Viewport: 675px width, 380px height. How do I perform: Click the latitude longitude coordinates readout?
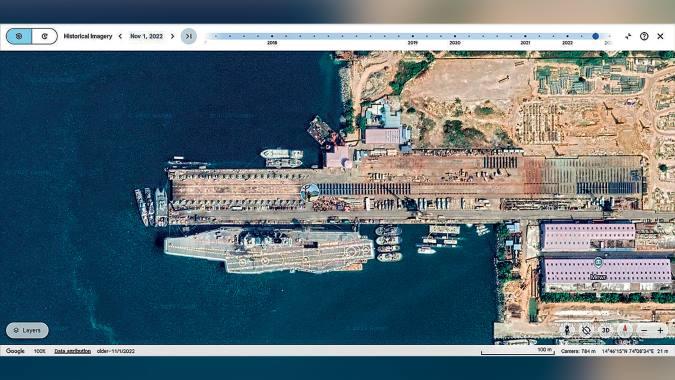[628, 351]
